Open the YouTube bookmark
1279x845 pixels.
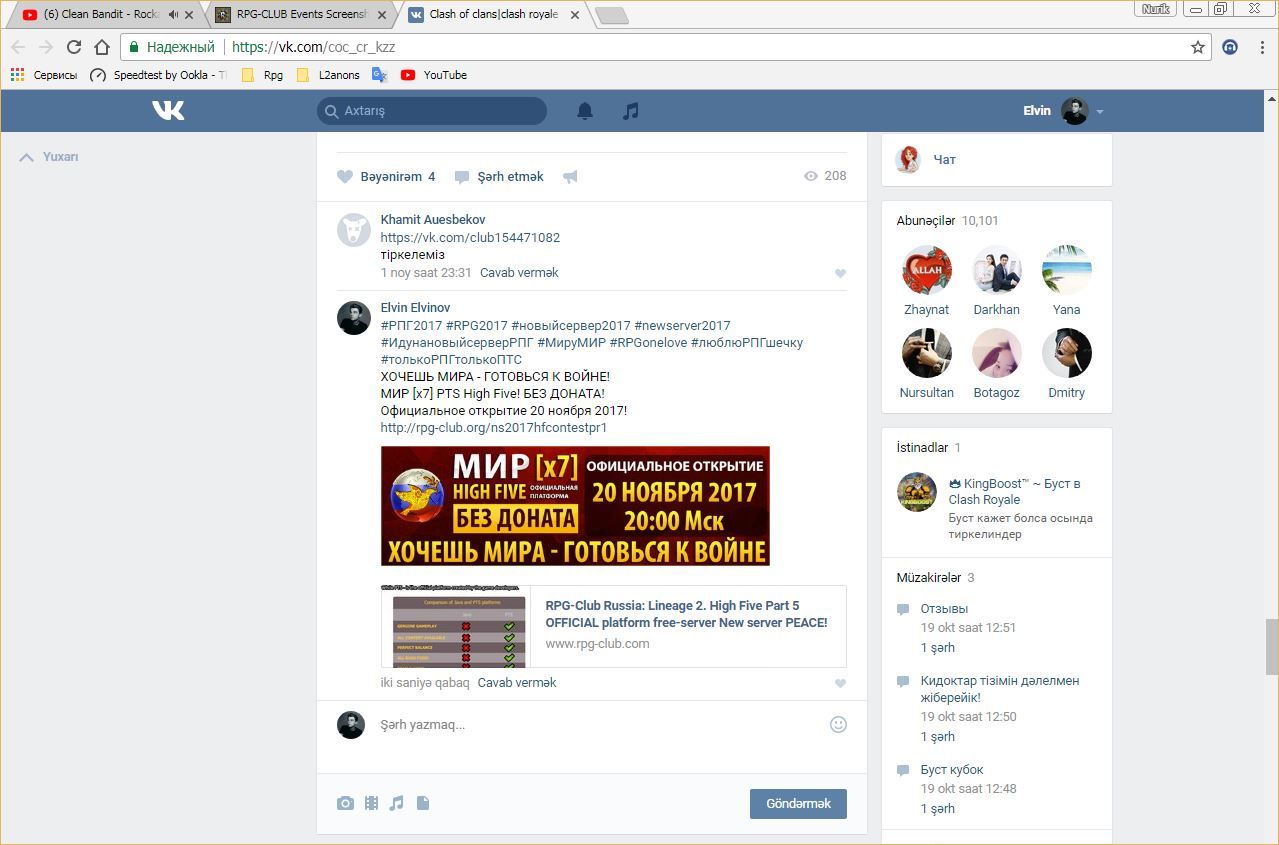coord(434,75)
